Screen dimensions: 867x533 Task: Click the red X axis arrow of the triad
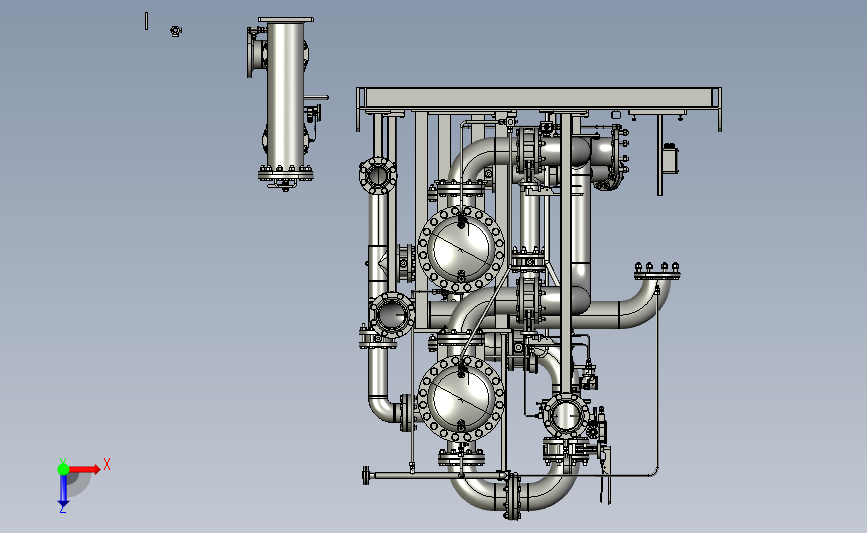point(84,469)
